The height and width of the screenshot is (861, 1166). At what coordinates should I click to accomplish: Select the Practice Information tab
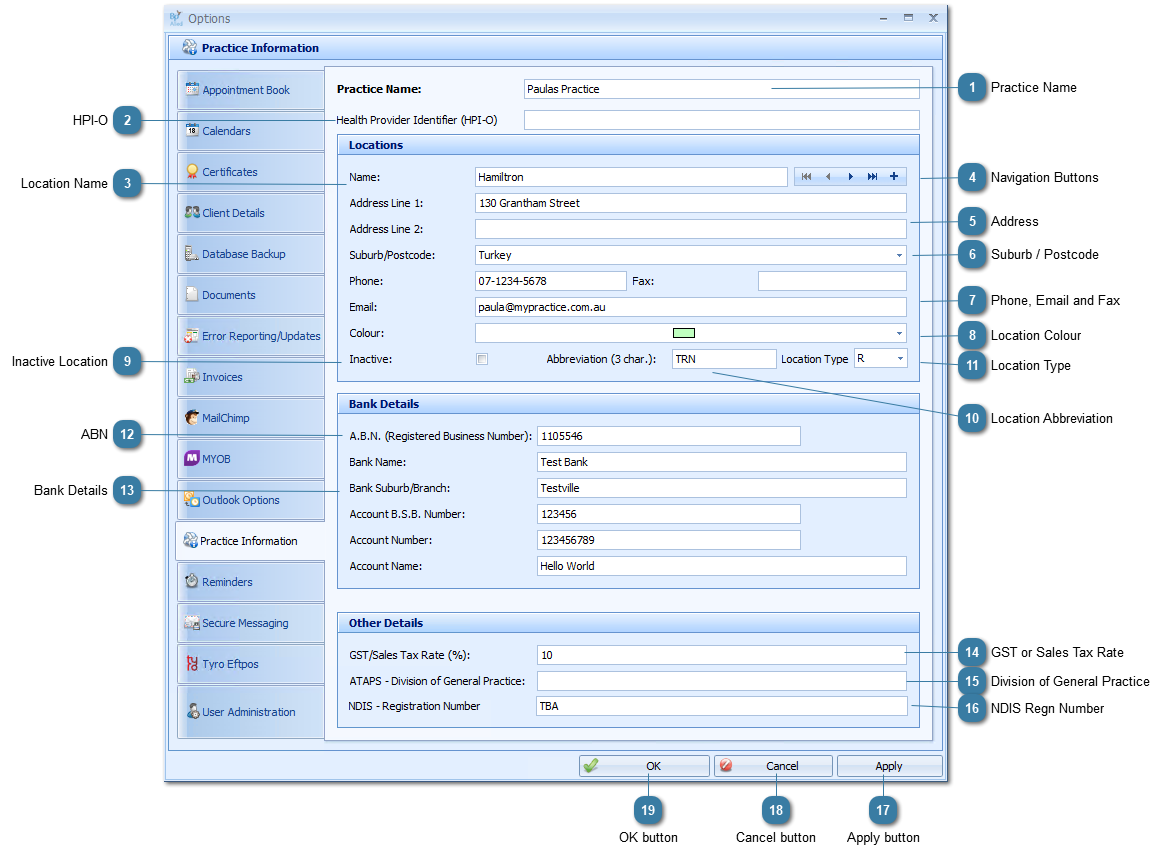click(250, 541)
